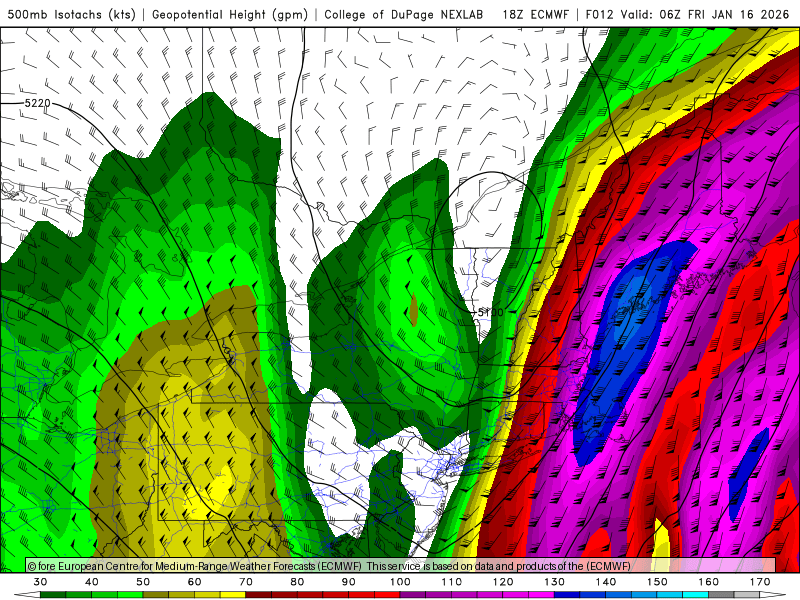Click the 'F012' forecast hour label

[x=599, y=14]
